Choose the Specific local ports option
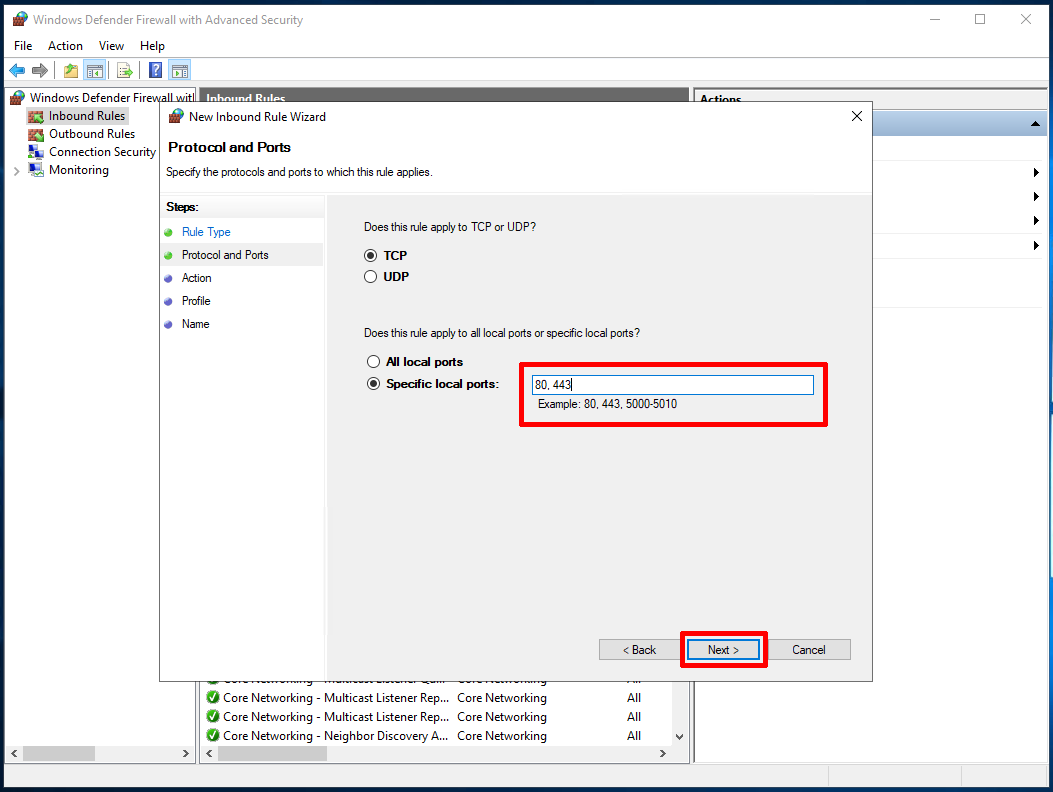1053x792 pixels. (x=373, y=384)
